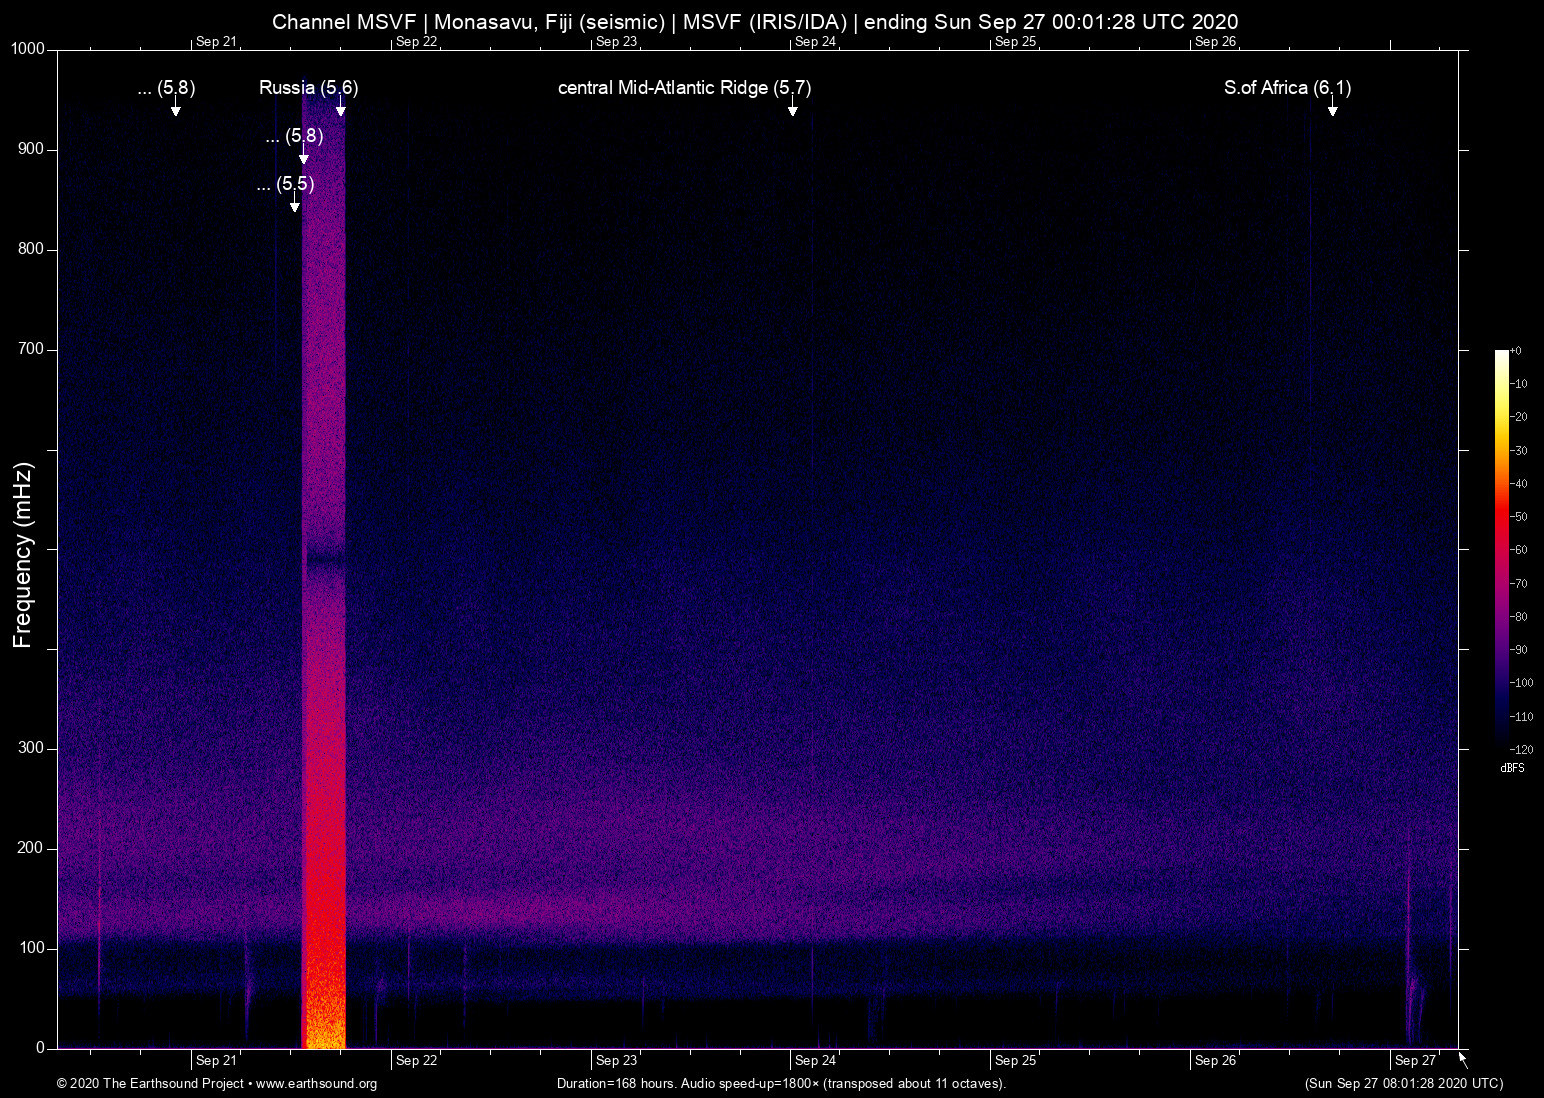
Task: Expand the Sep 21 bottom axis label
Action: click(216, 1060)
